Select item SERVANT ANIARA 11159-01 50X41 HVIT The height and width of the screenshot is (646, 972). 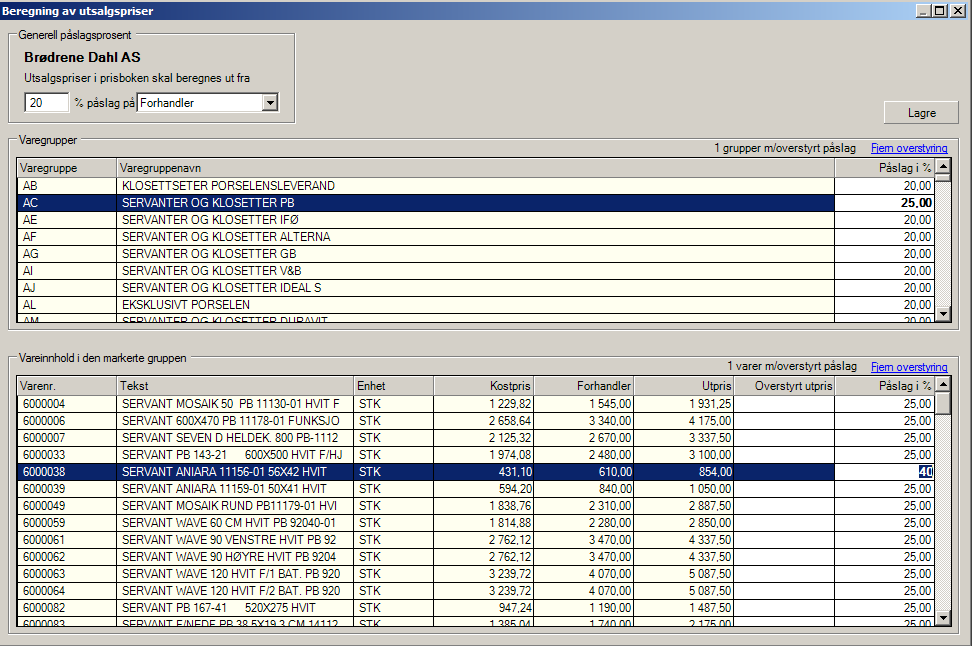coord(475,489)
